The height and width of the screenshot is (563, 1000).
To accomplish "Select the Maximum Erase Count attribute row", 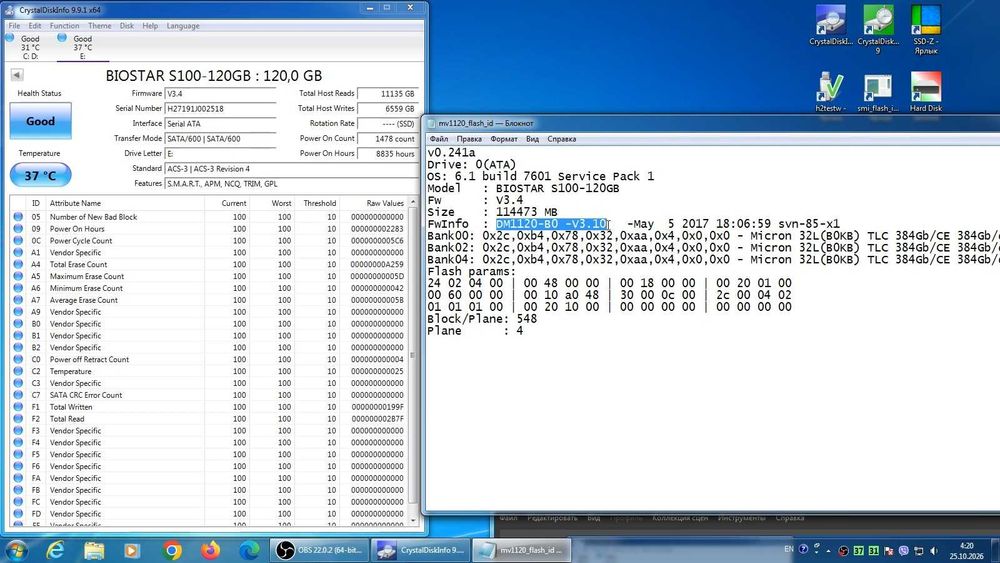I will (x=209, y=277).
